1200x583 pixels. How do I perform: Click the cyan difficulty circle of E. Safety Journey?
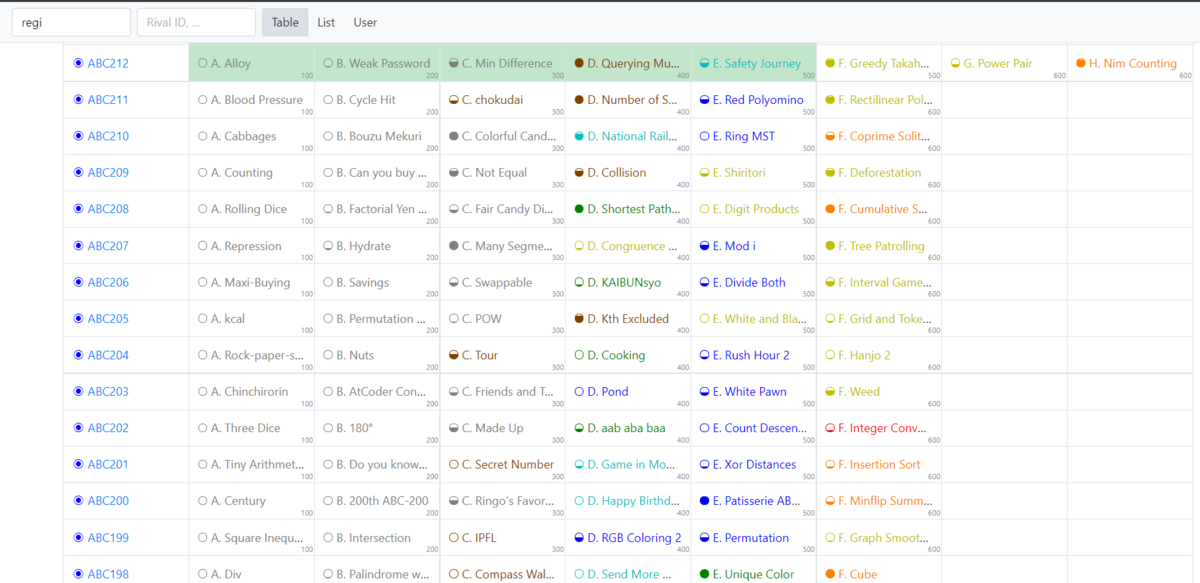click(x=704, y=63)
